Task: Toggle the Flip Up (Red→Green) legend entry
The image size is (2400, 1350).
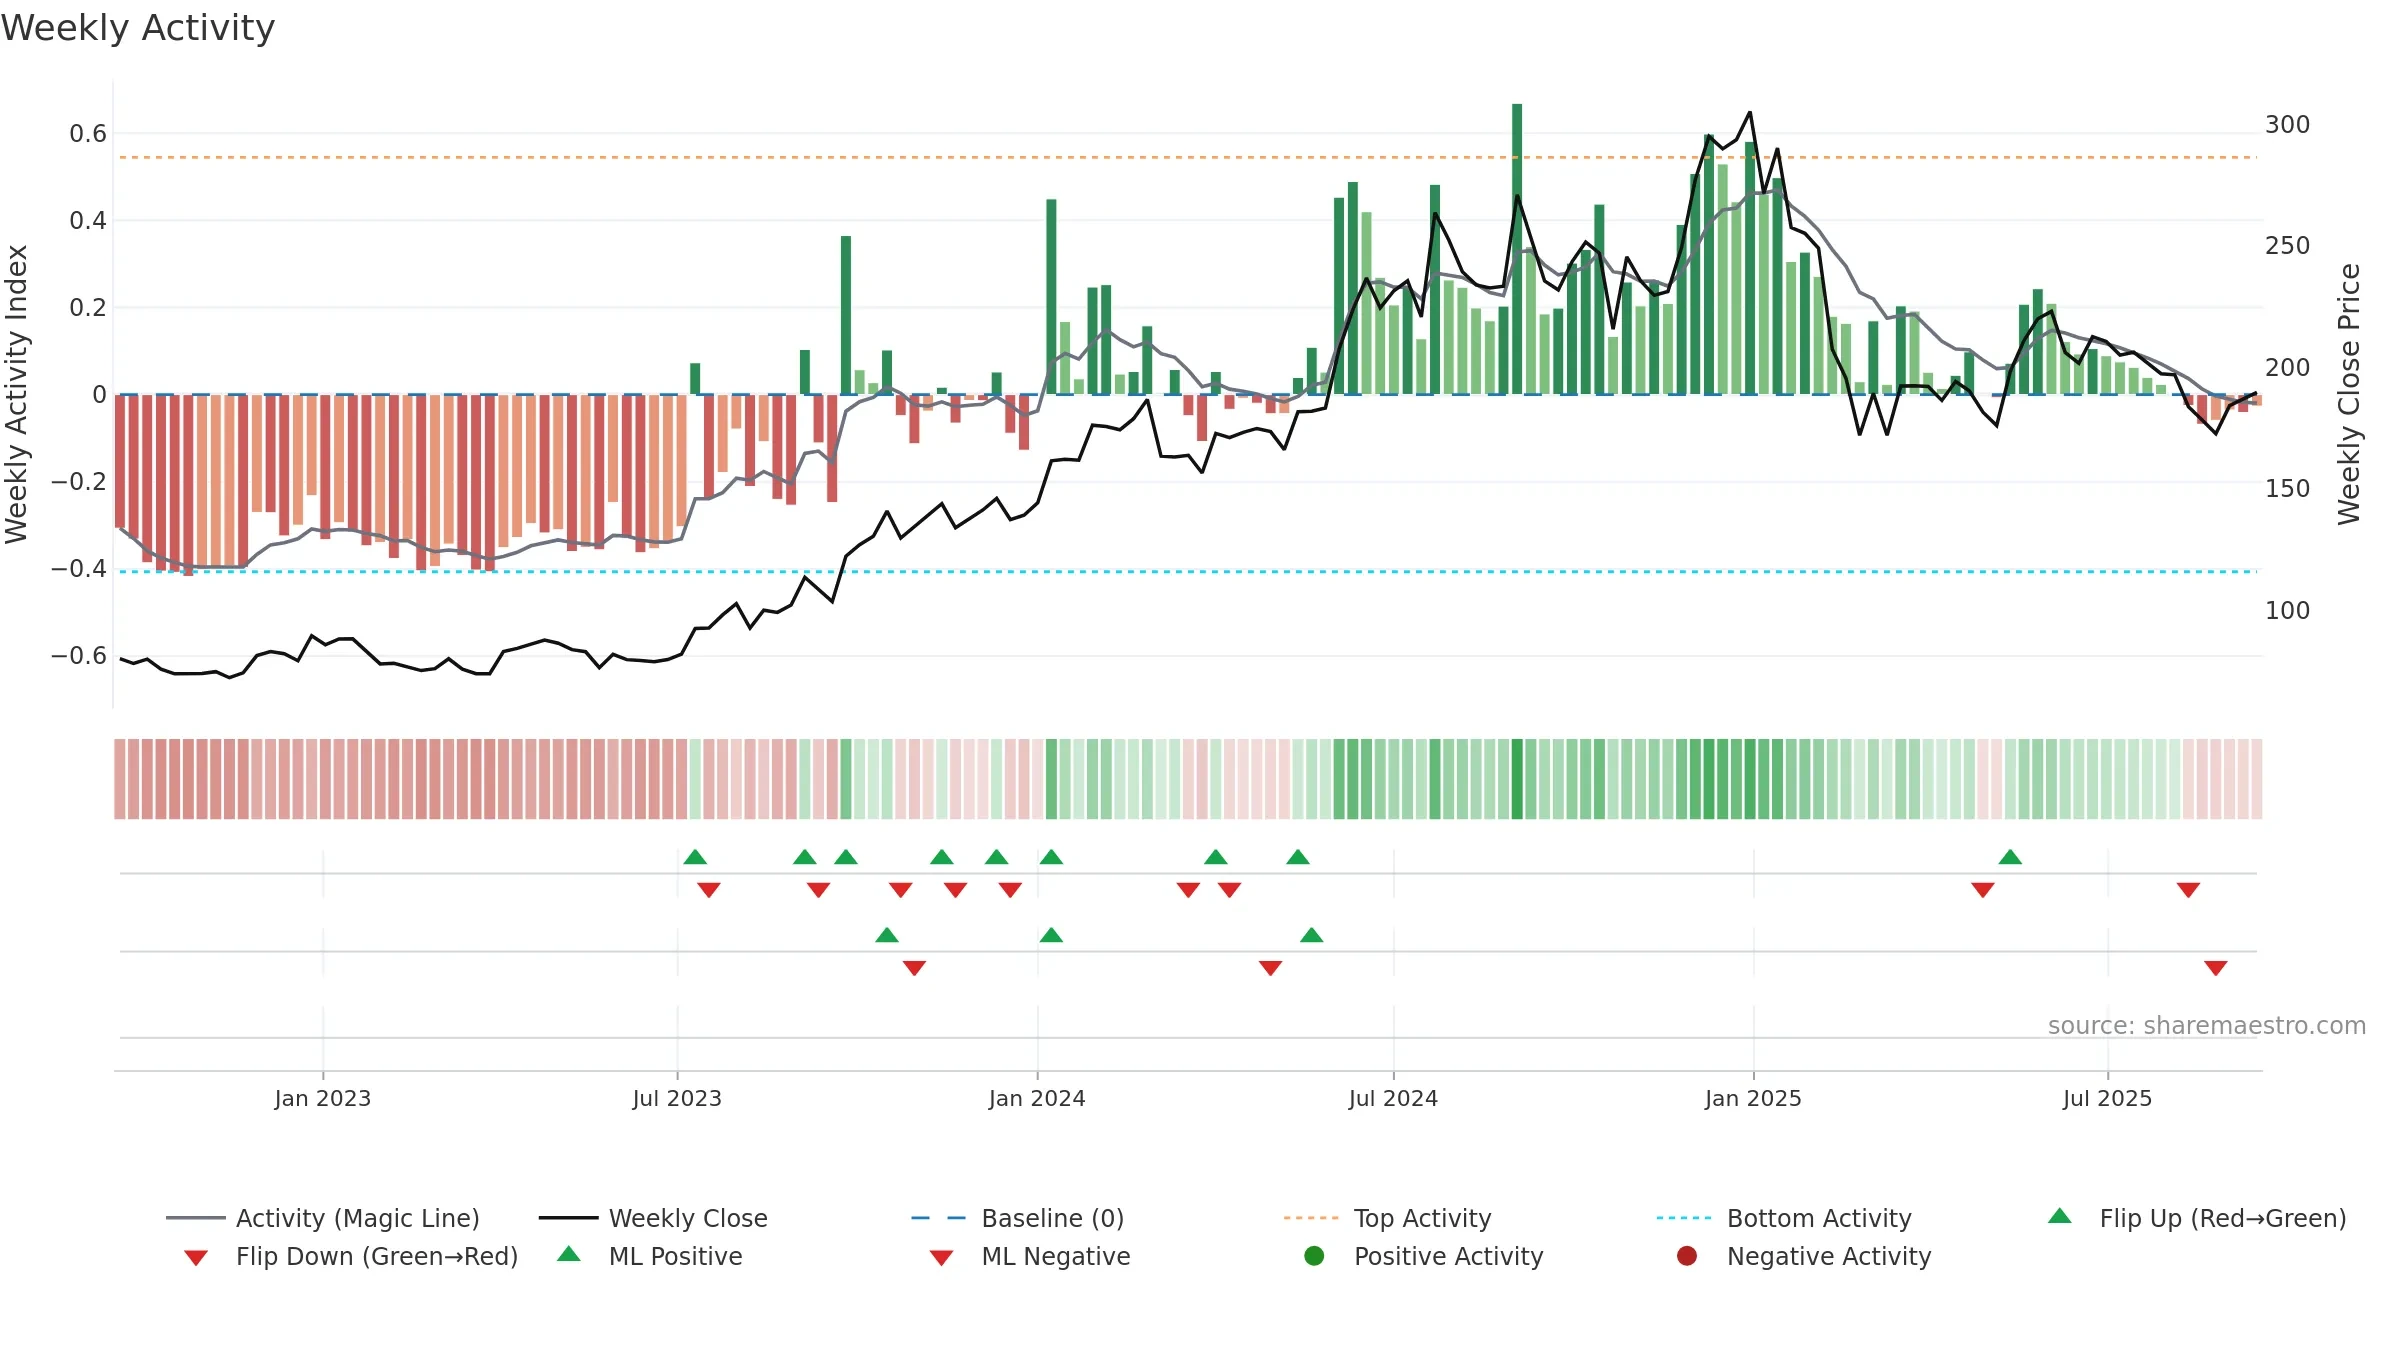Action: point(2196,1218)
